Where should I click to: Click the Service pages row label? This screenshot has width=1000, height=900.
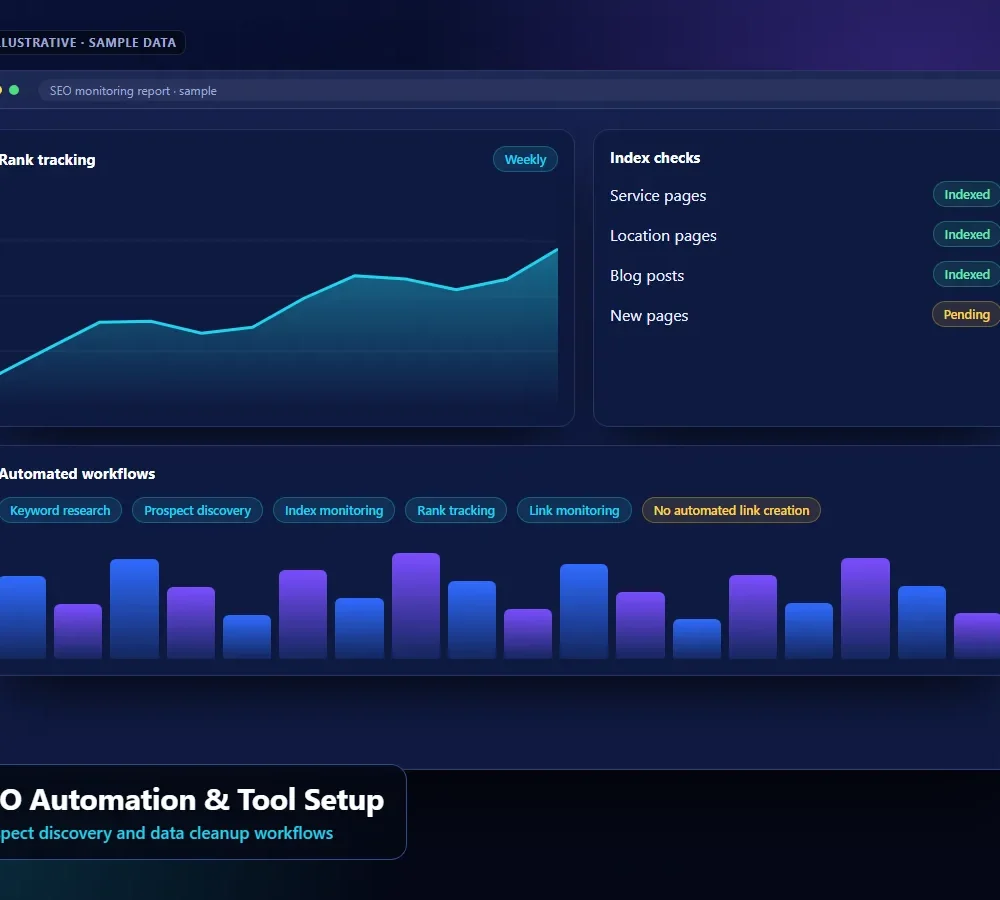coord(658,196)
